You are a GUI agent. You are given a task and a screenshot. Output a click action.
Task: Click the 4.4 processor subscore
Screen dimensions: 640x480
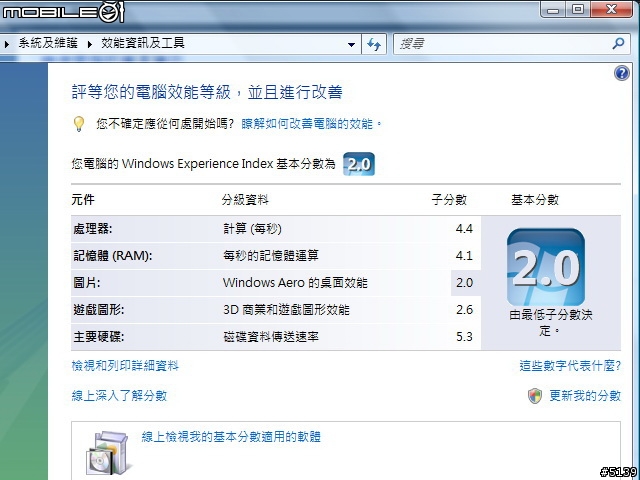(464, 229)
